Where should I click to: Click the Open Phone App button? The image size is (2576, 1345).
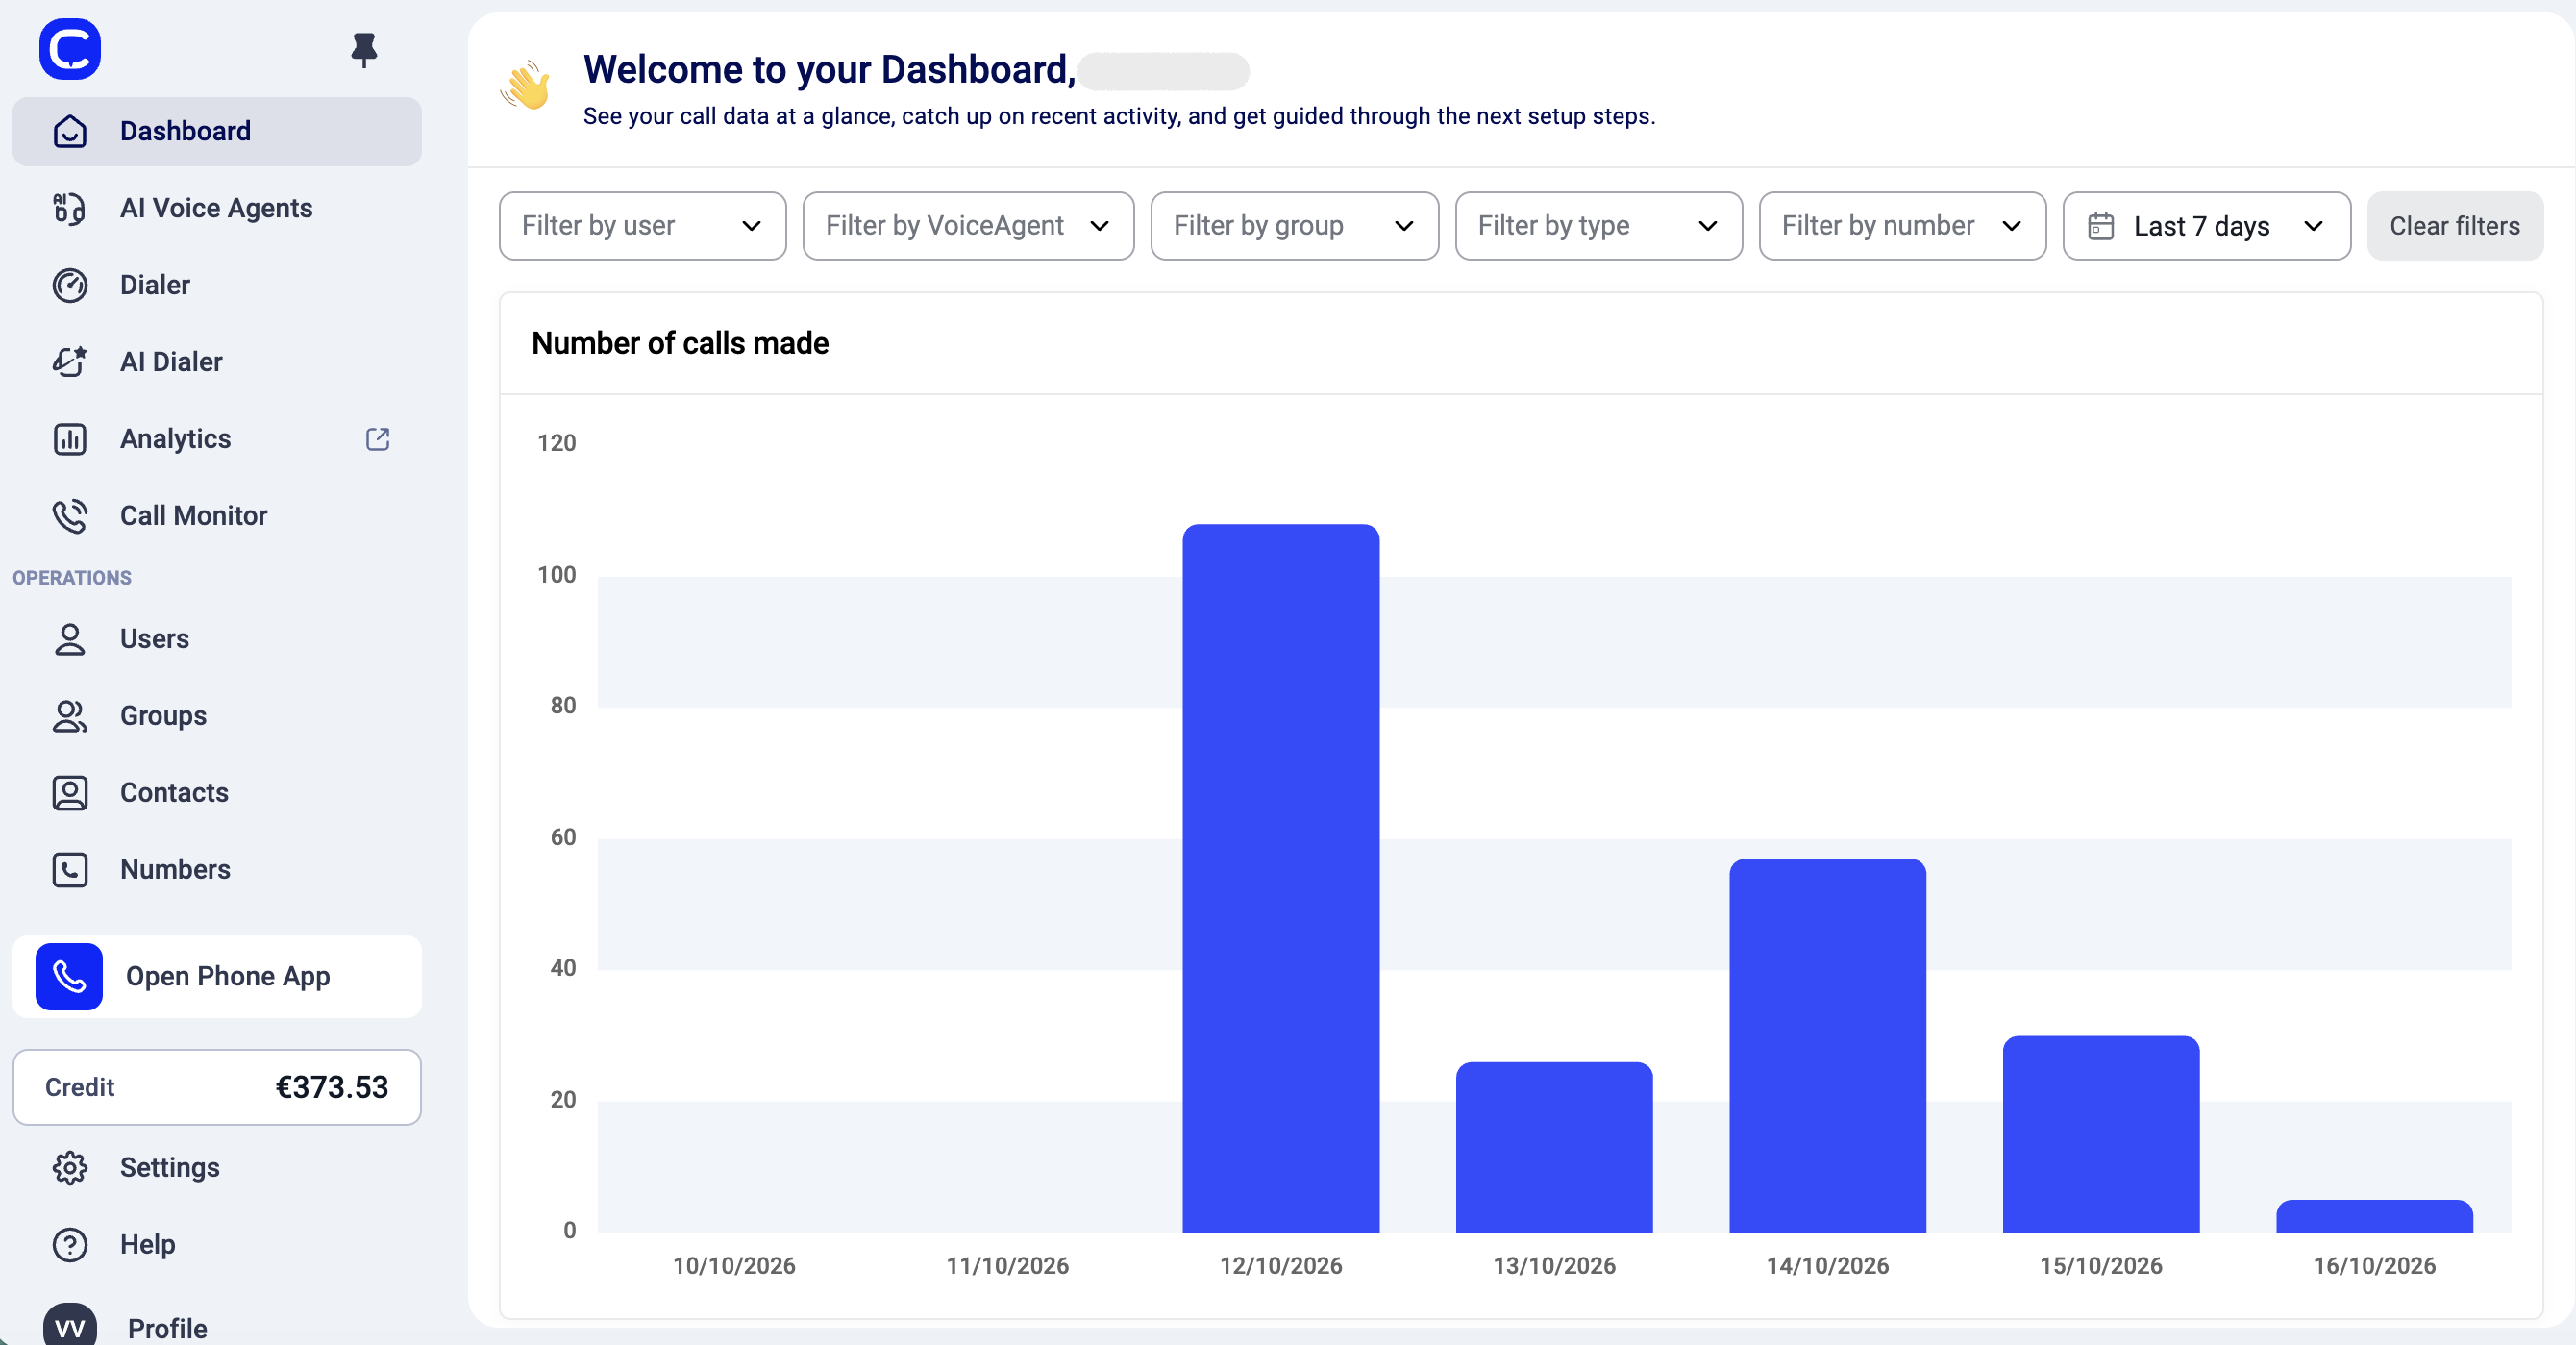tap(217, 977)
